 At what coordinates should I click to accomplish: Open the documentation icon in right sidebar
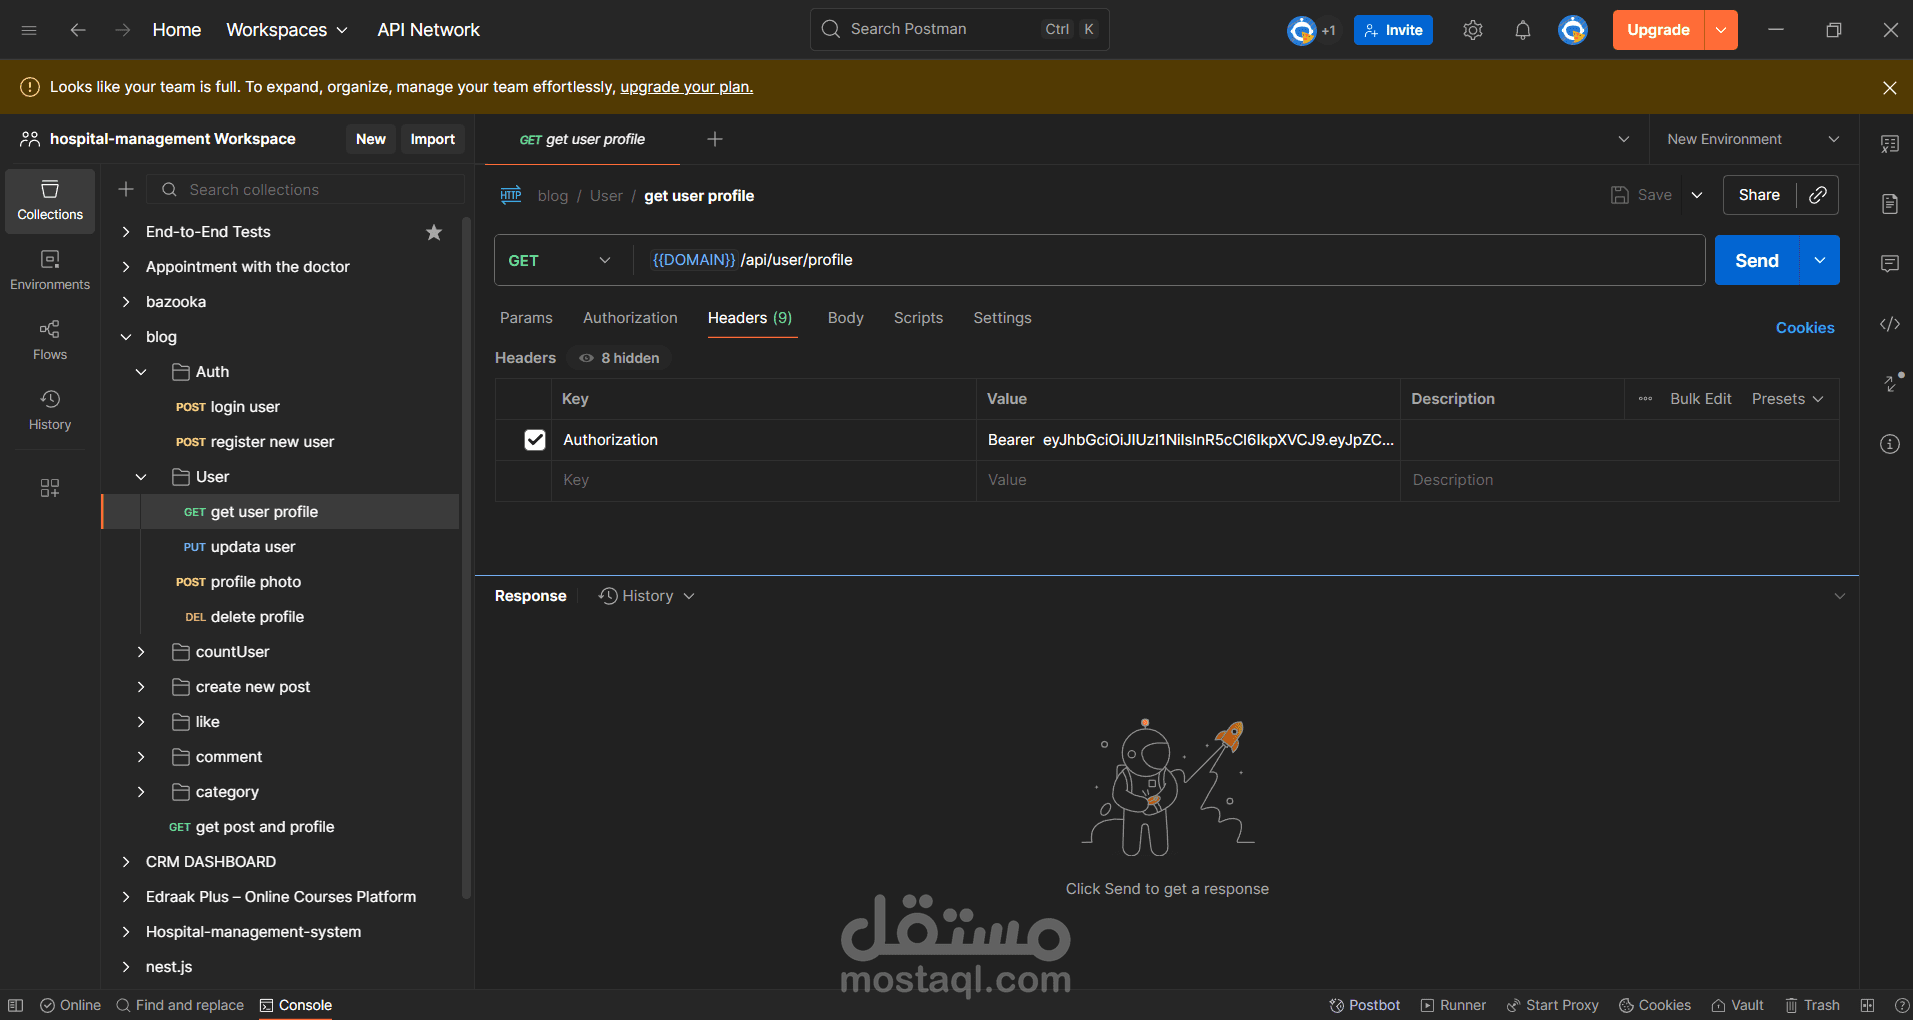pos(1889,204)
